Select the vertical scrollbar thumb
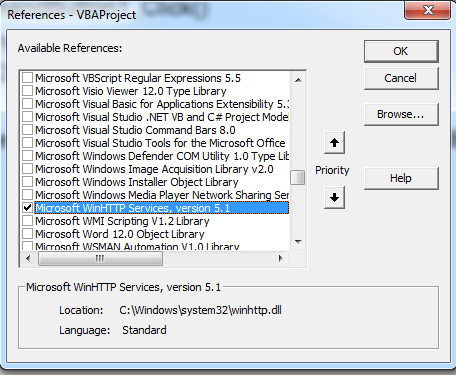This screenshot has height=376, width=456. coord(298,177)
